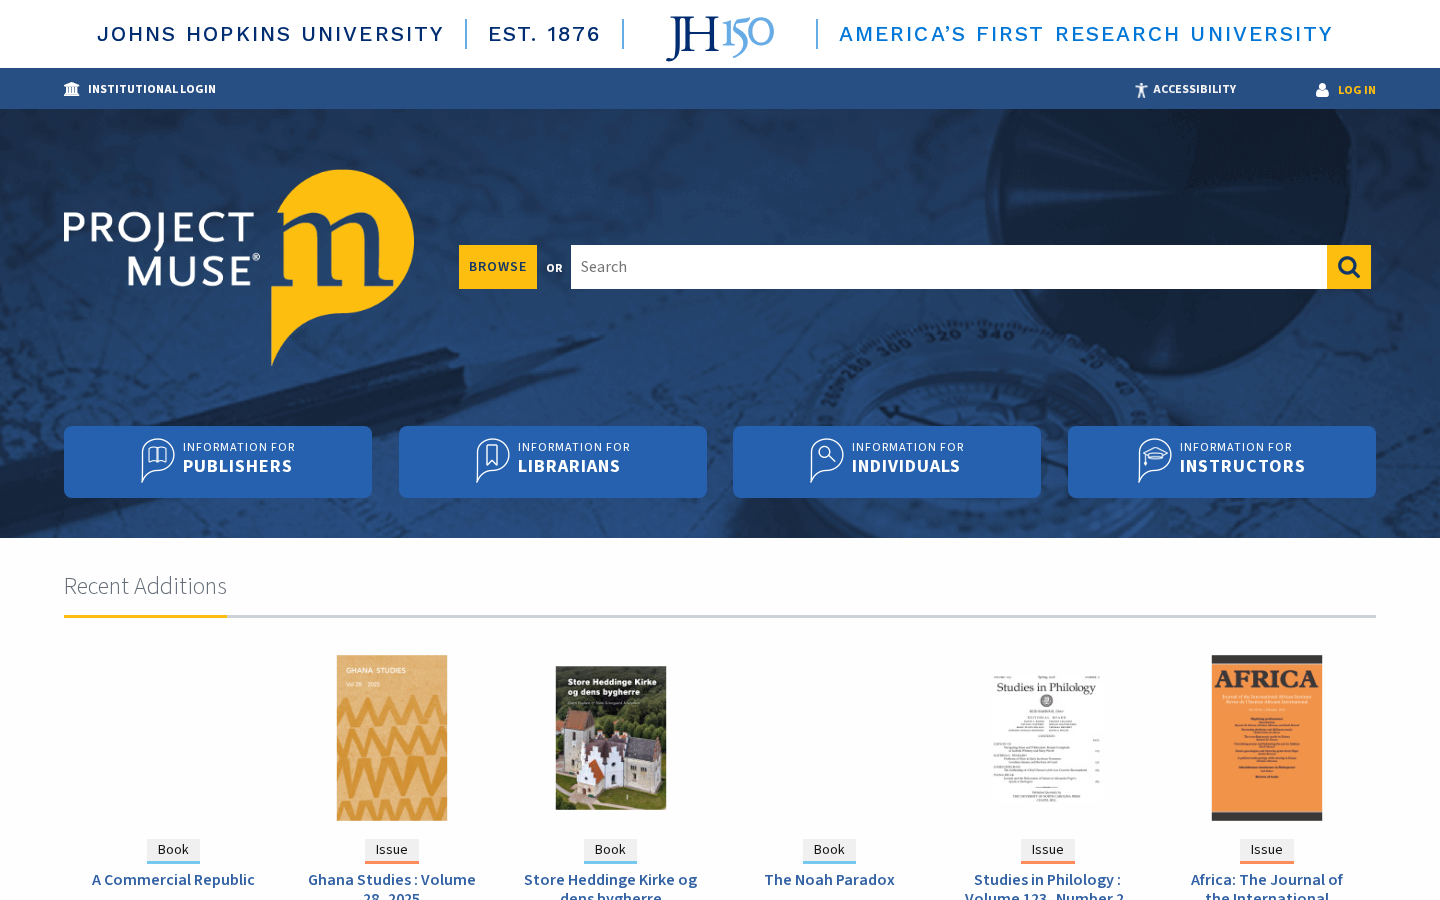Click America's First Research University text

click(1086, 34)
